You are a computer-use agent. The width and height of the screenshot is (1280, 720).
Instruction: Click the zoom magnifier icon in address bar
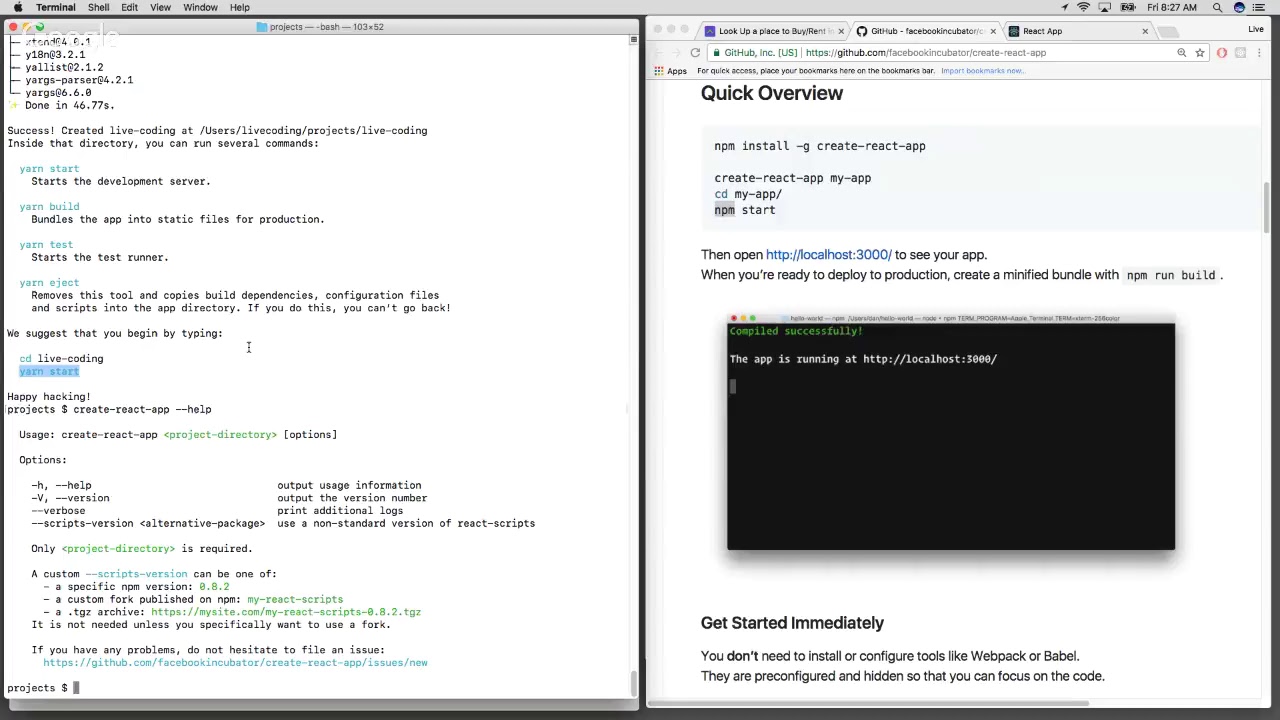point(1182,53)
